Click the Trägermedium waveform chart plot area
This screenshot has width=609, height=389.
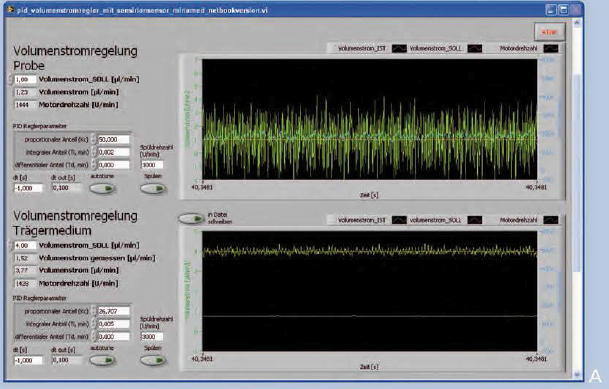tap(370, 291)
